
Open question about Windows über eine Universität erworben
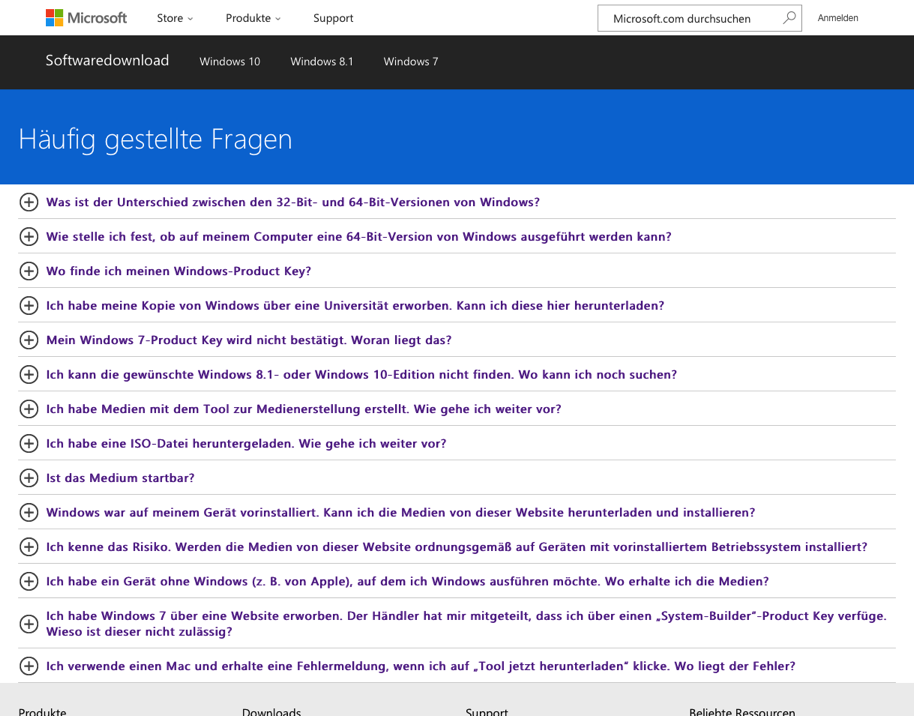[355, 306]
